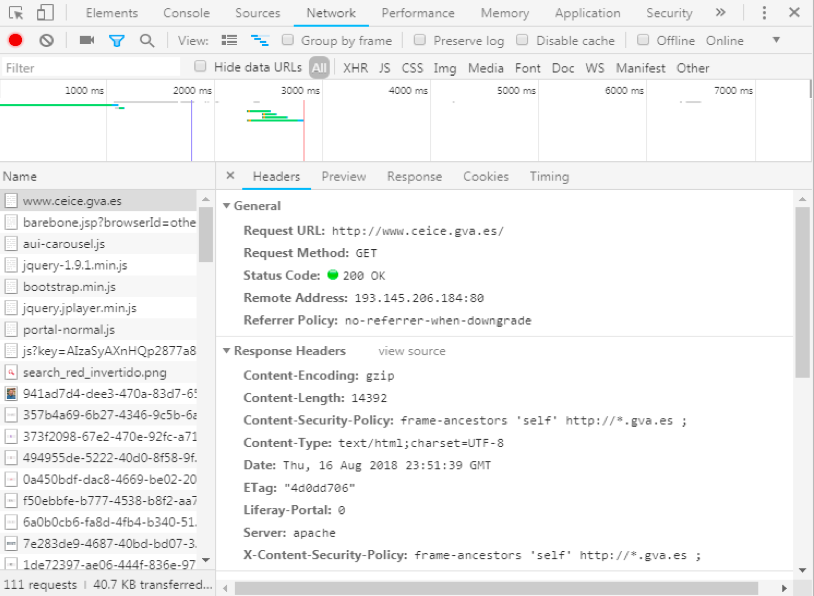This screenshot has height=596, width=814.
Task: Filter requests by Img type
Action: 444,68
